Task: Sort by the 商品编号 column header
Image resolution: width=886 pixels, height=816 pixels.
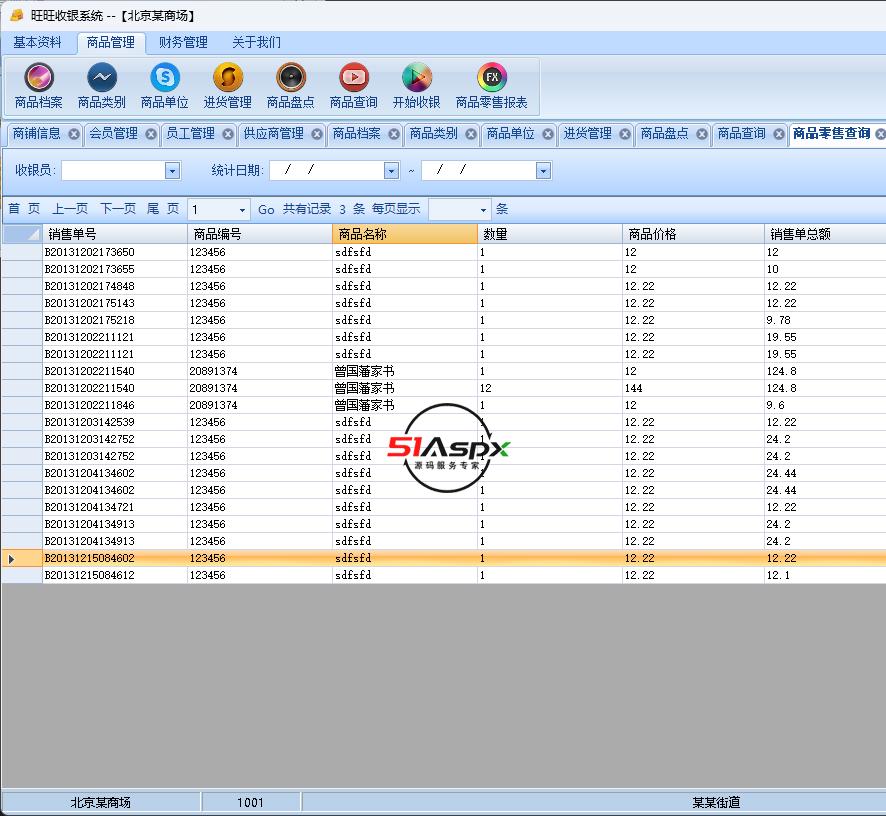Action: tap(260, 234)
